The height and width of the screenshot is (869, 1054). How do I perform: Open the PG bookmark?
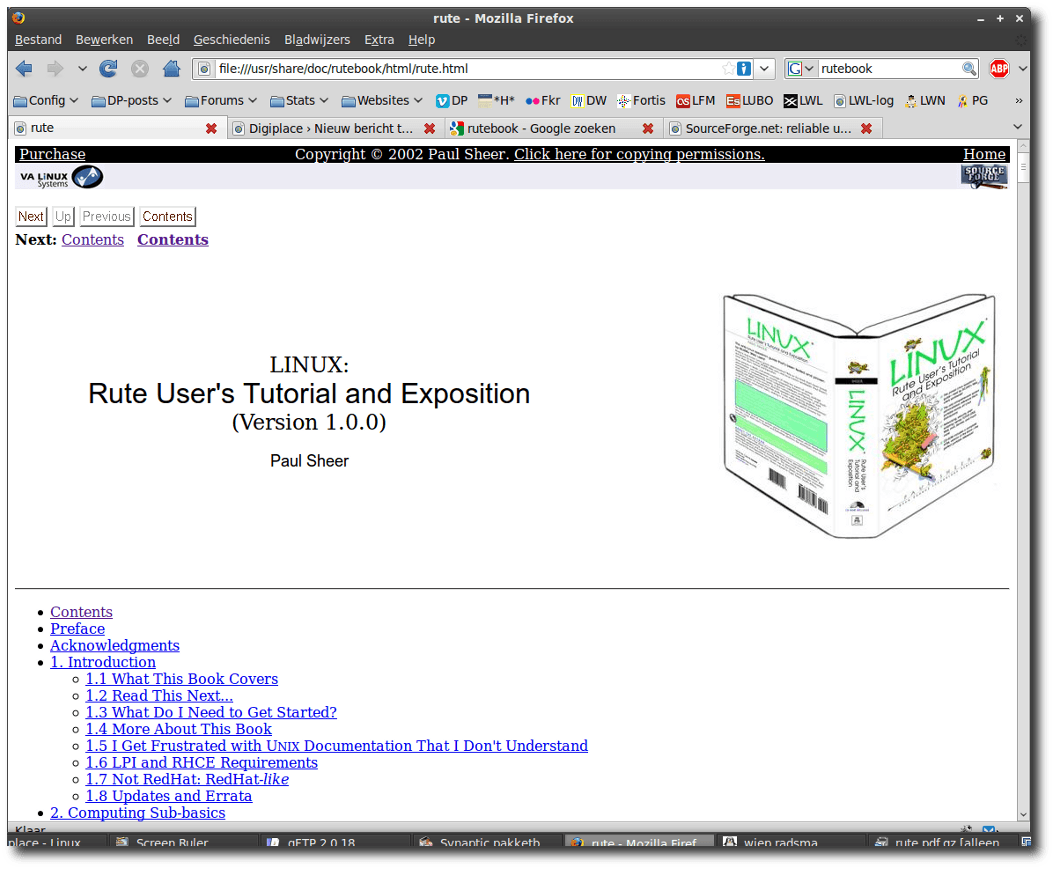(x=973, y=101)
